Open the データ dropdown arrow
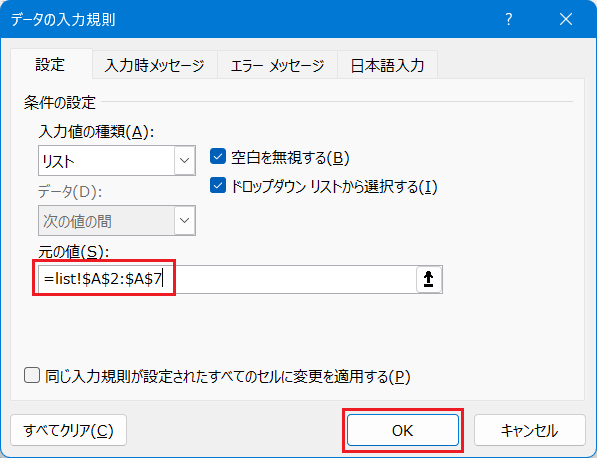Screen dimensions: 597x458 coord(185,220)
